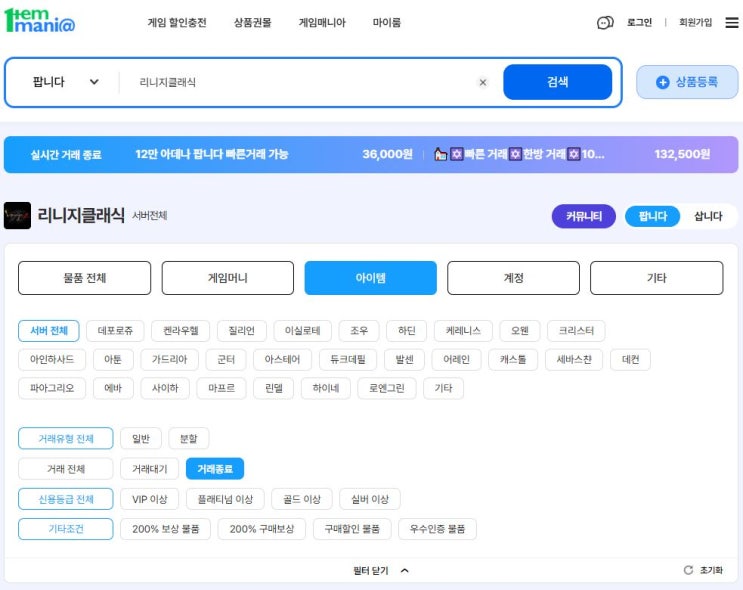Viewport: 743px width, 590px height.
Task: Filter by VIP 이상 credit grade
Action: coord(149,499)
